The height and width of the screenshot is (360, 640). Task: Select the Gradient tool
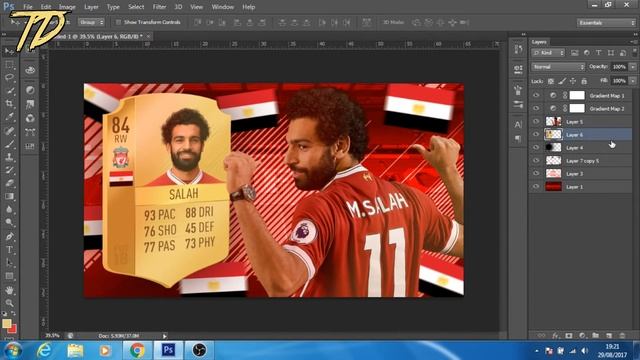[x=9, y=196]
